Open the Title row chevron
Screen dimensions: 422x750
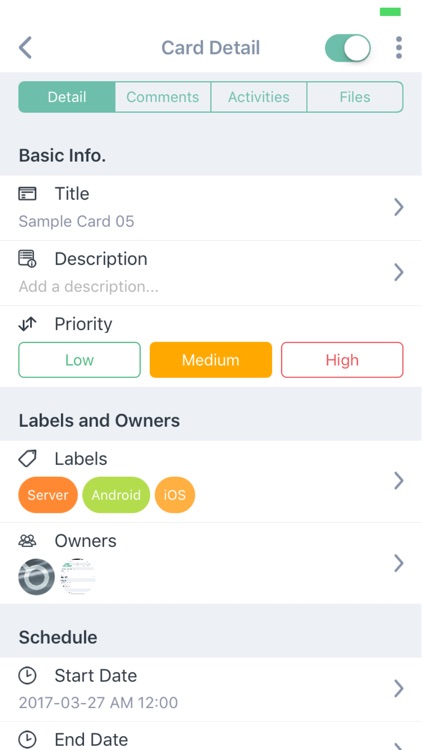pyautogui.click(x=399, y=208)
